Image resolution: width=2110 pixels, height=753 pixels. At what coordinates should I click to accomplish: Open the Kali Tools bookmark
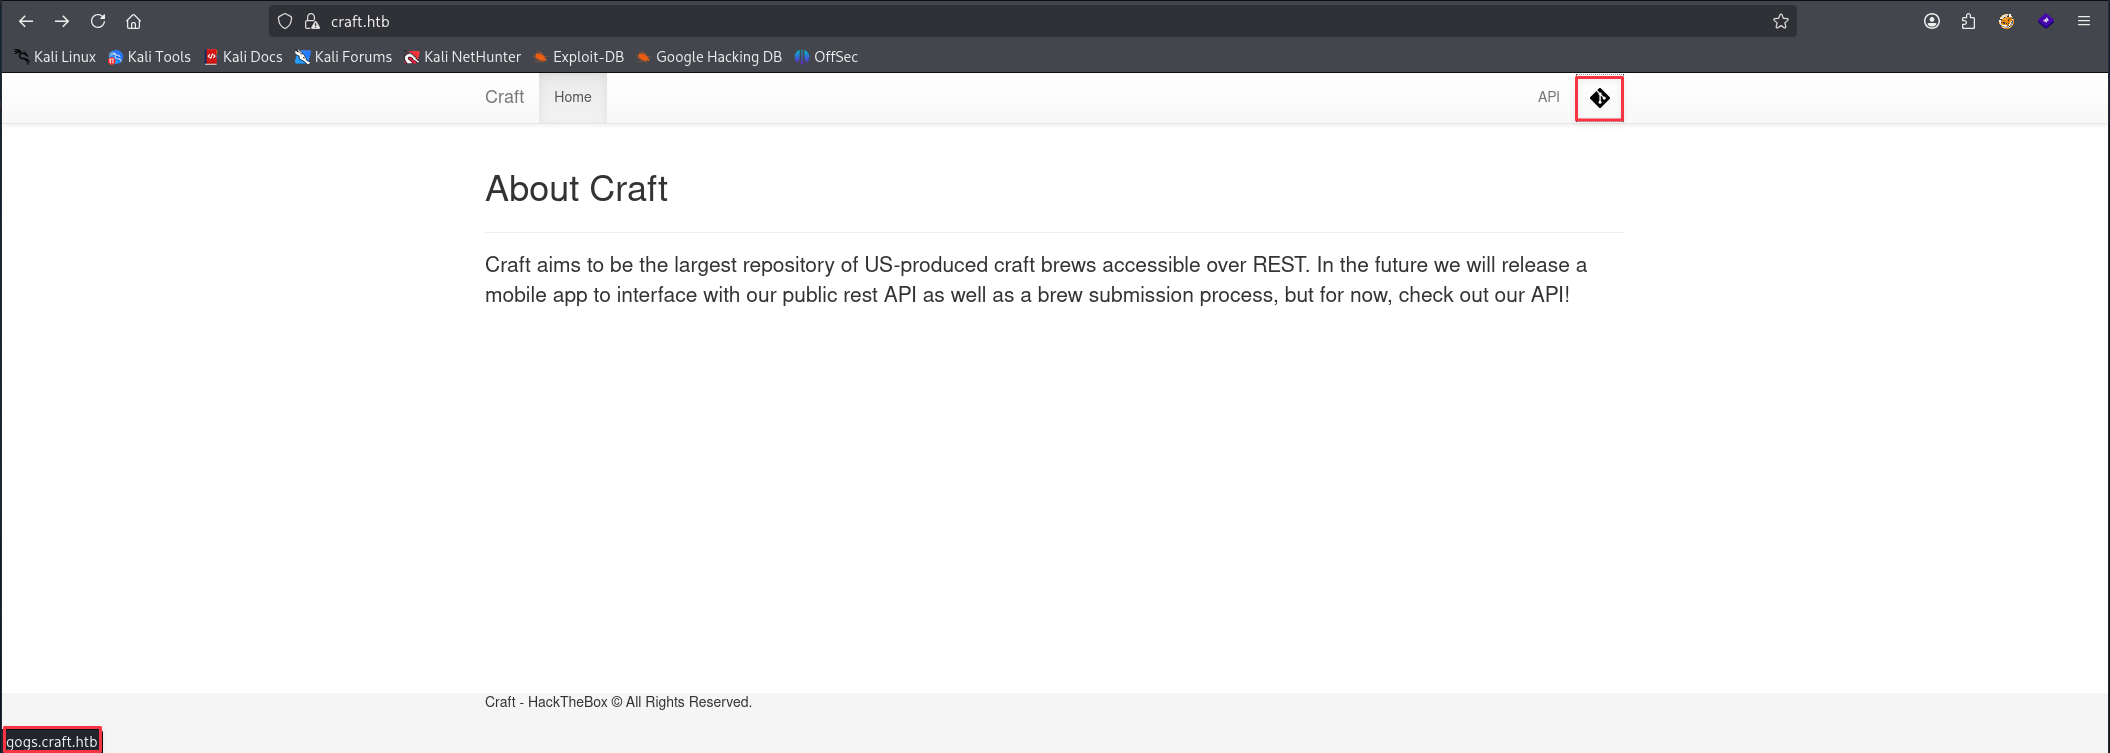click(150, 57)
